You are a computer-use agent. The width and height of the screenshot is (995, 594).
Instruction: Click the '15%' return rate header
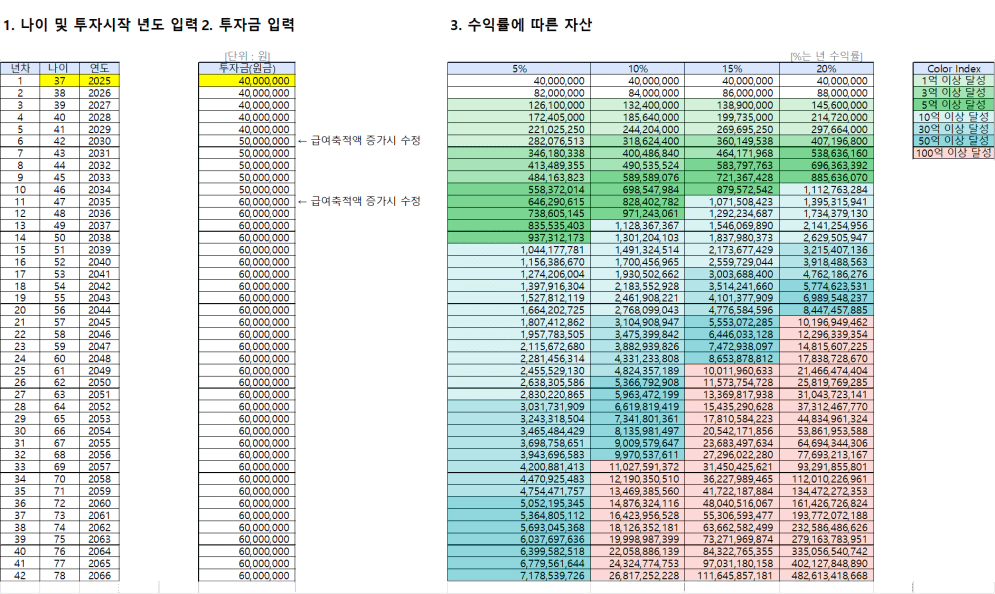pyautogui.click(x=732, y=69)
